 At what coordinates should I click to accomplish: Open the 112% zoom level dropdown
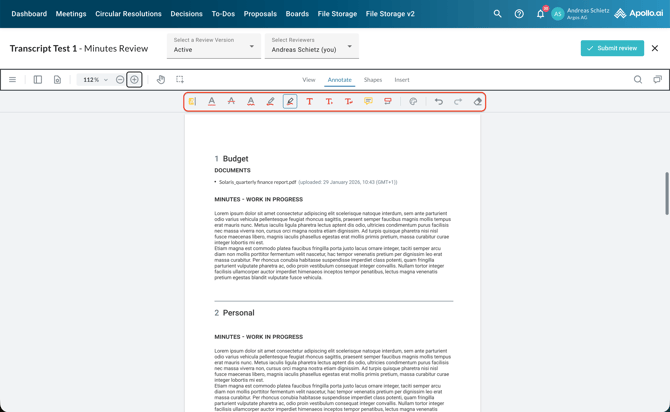coord(95,80)
